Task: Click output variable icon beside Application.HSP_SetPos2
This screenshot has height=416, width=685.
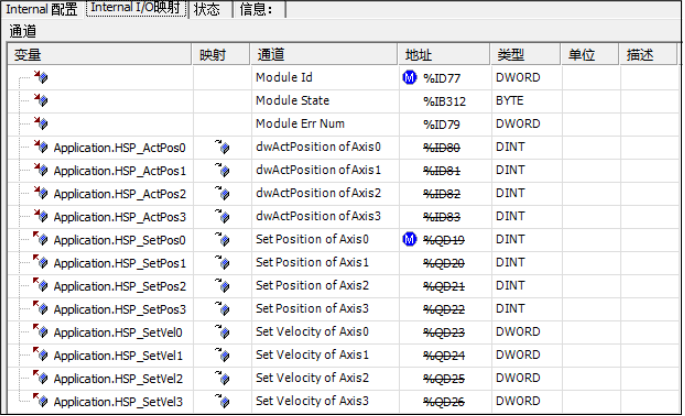Action: (41, 286)
